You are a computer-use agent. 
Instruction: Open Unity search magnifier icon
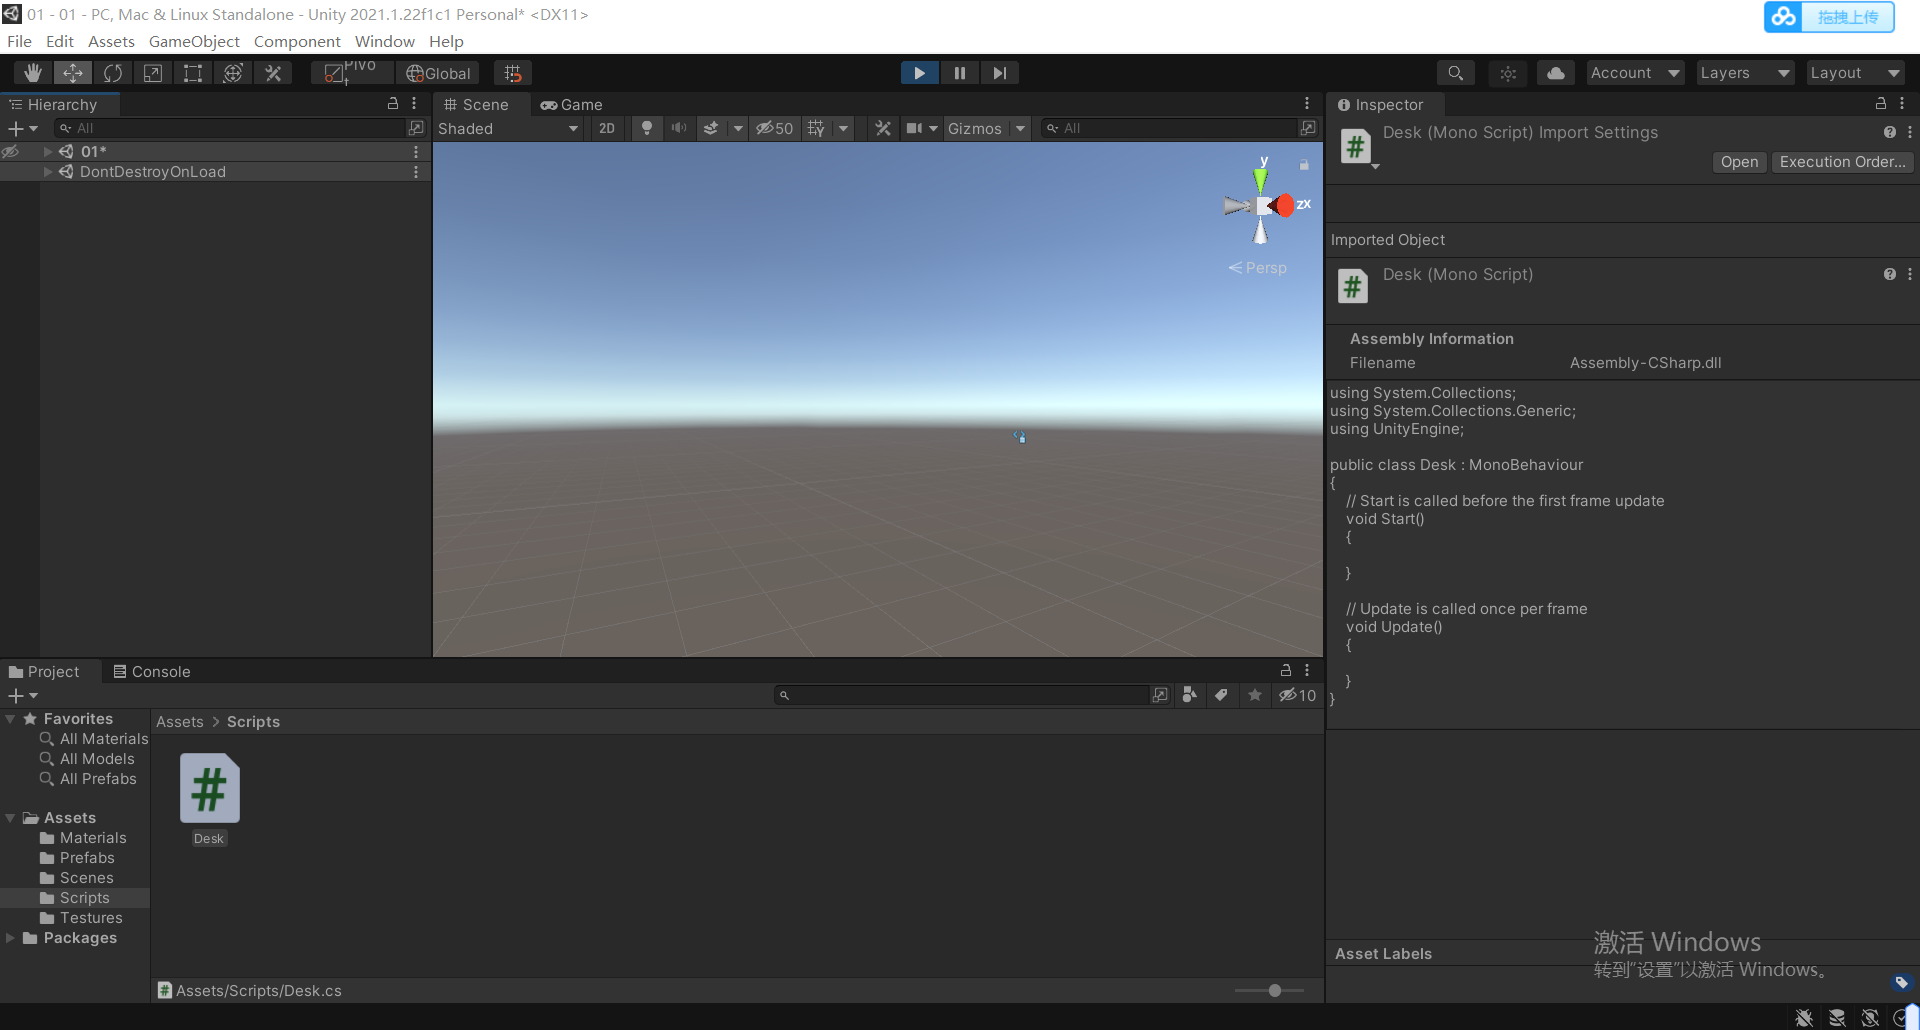pyautogui.click(x=1455, y=73)
